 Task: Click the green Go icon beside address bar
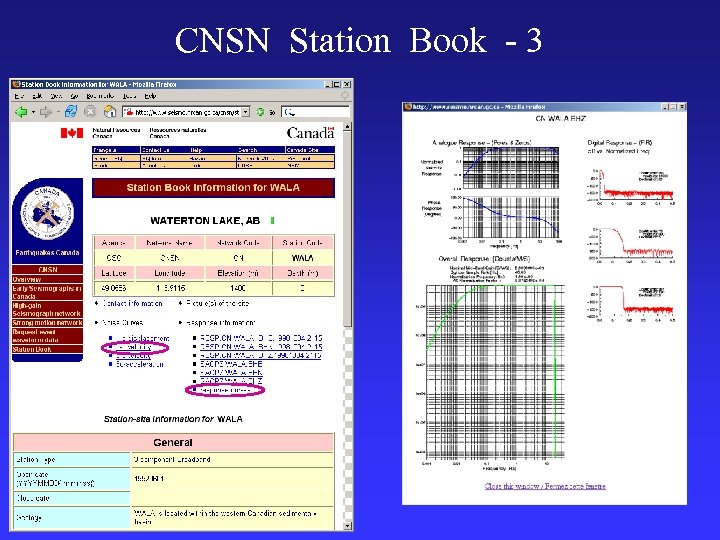click(260, 112)
